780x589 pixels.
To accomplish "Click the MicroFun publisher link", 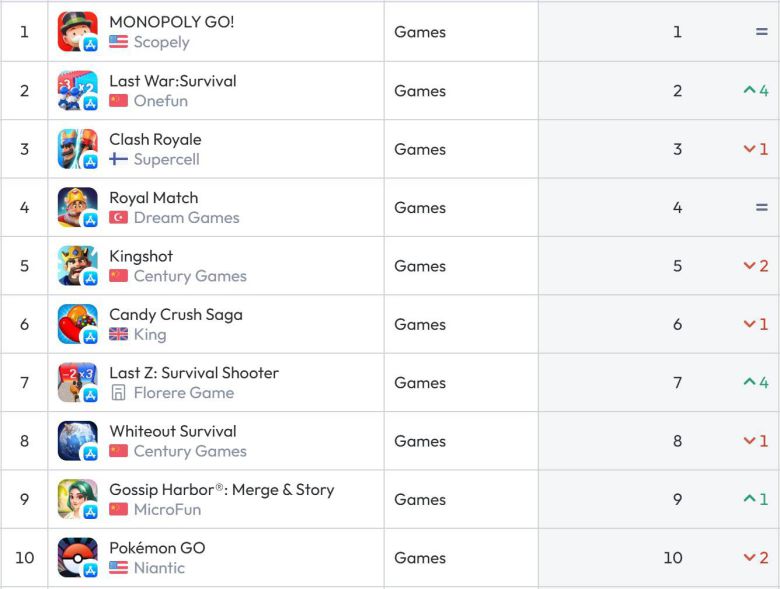I will coord(167,509).
